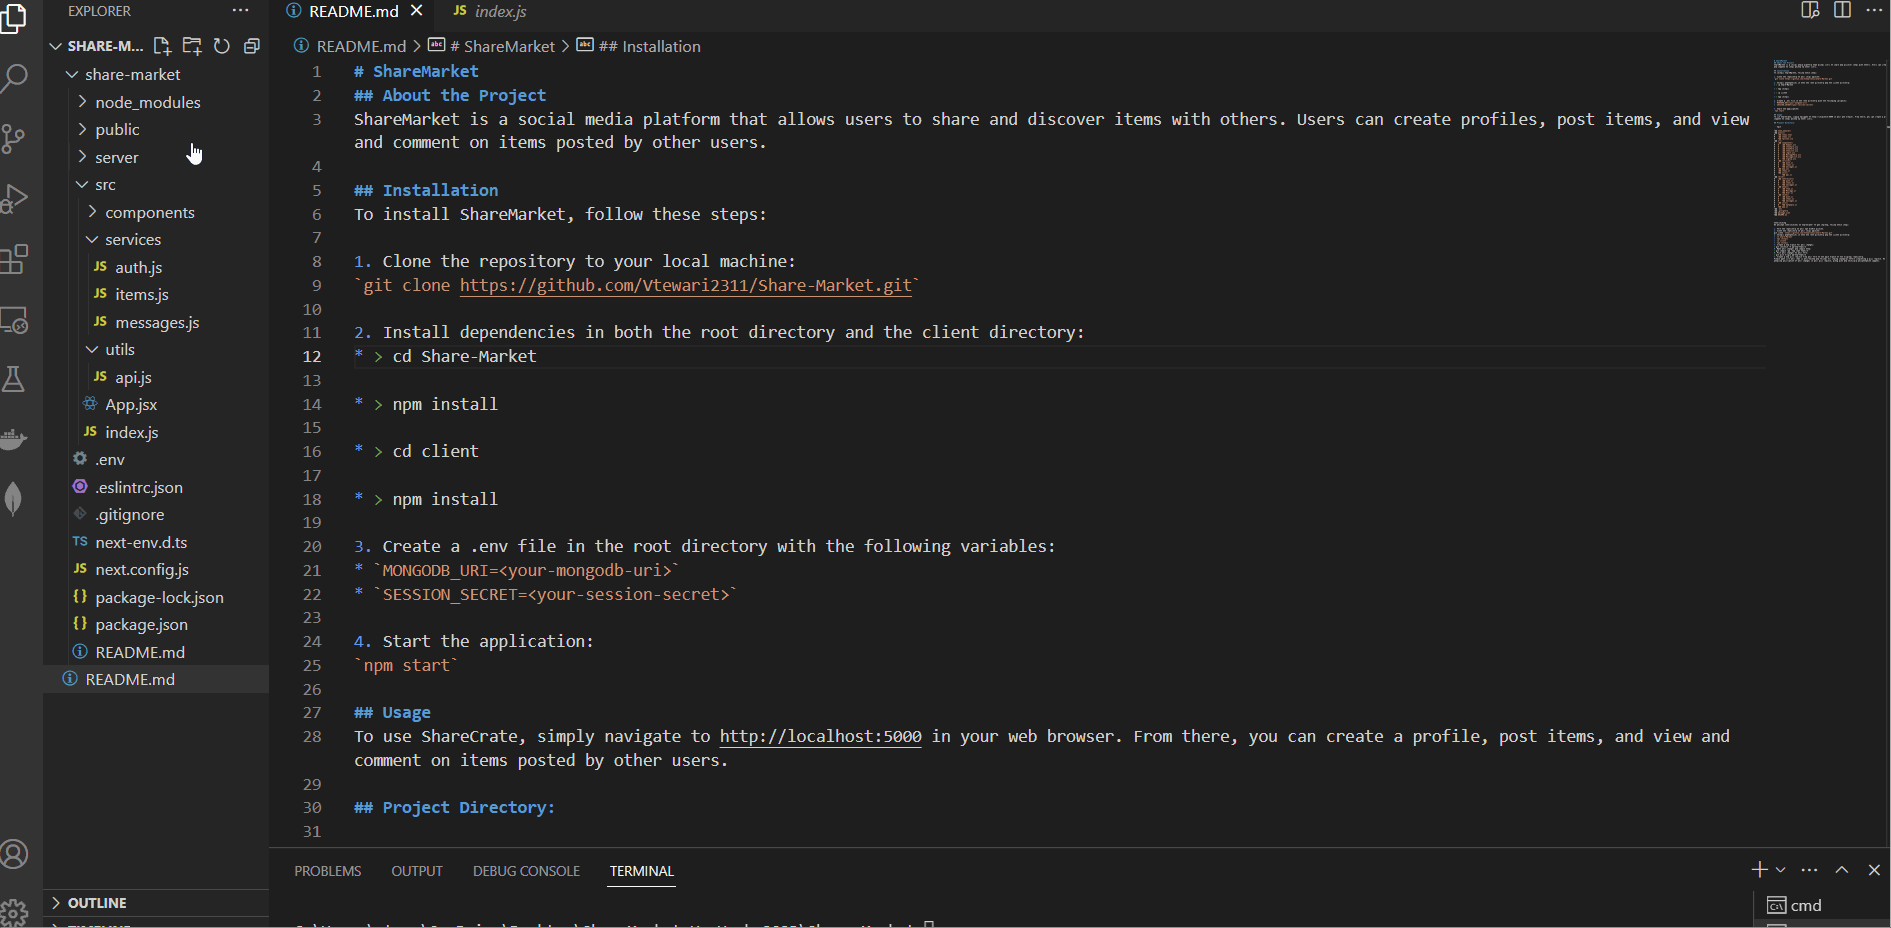Collapse the SHARE-M... workspace section

coord(96,46)
